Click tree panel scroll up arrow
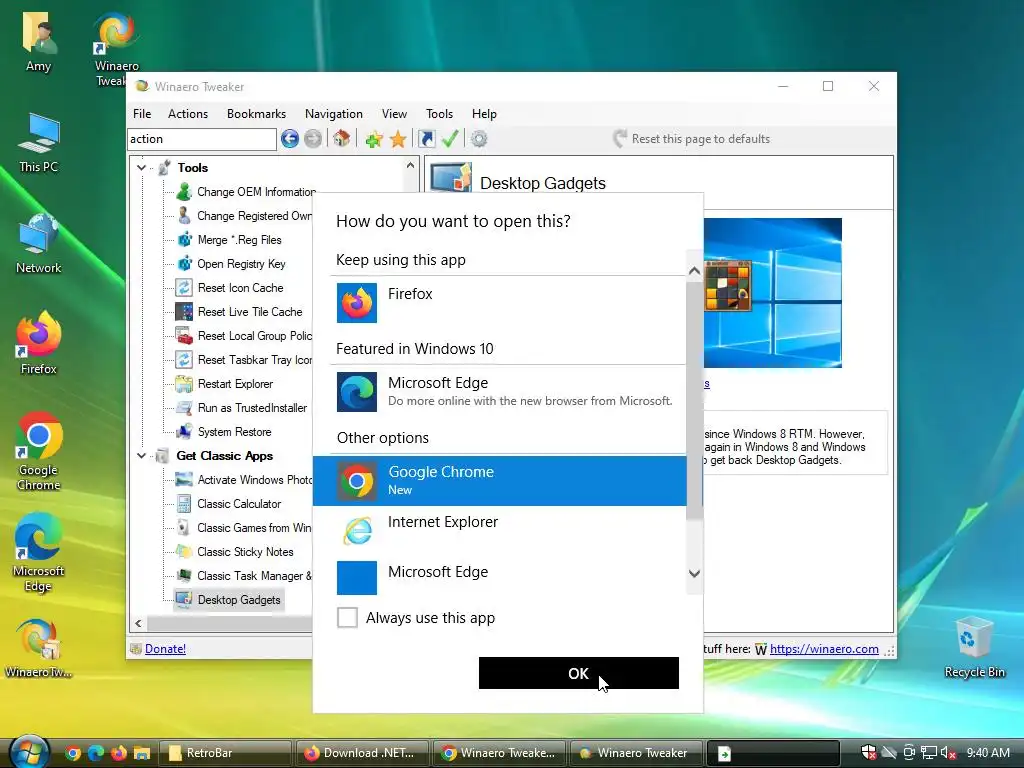 (410, 166)
